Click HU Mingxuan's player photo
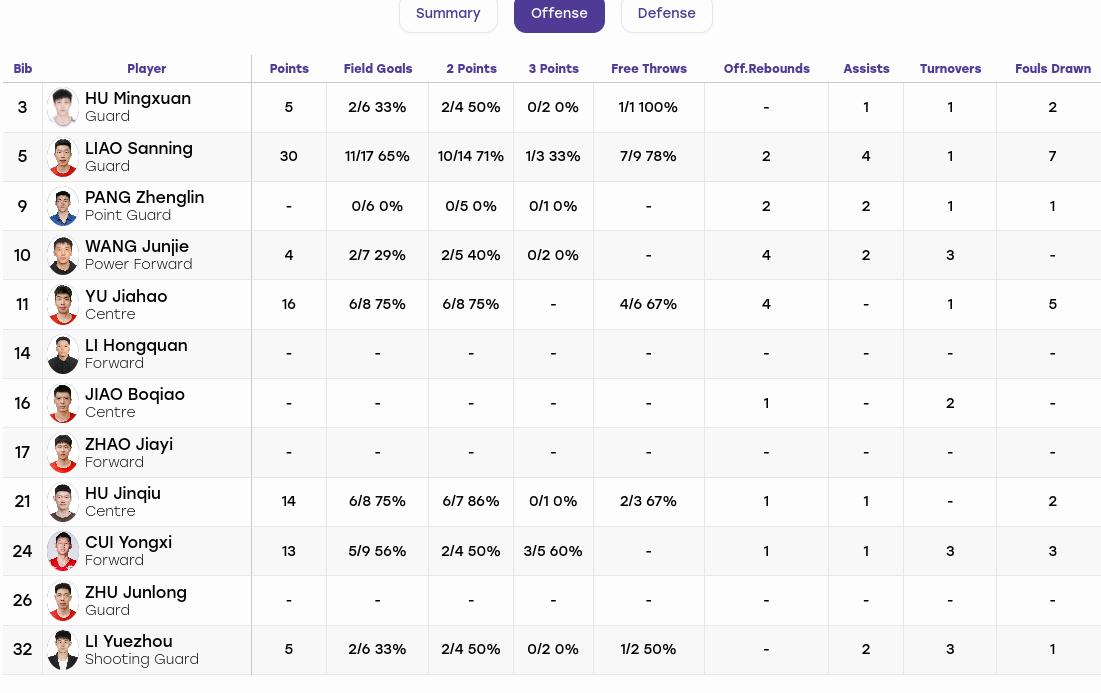The height and width of the screenshot is (693, 1101). click(62, 107)
